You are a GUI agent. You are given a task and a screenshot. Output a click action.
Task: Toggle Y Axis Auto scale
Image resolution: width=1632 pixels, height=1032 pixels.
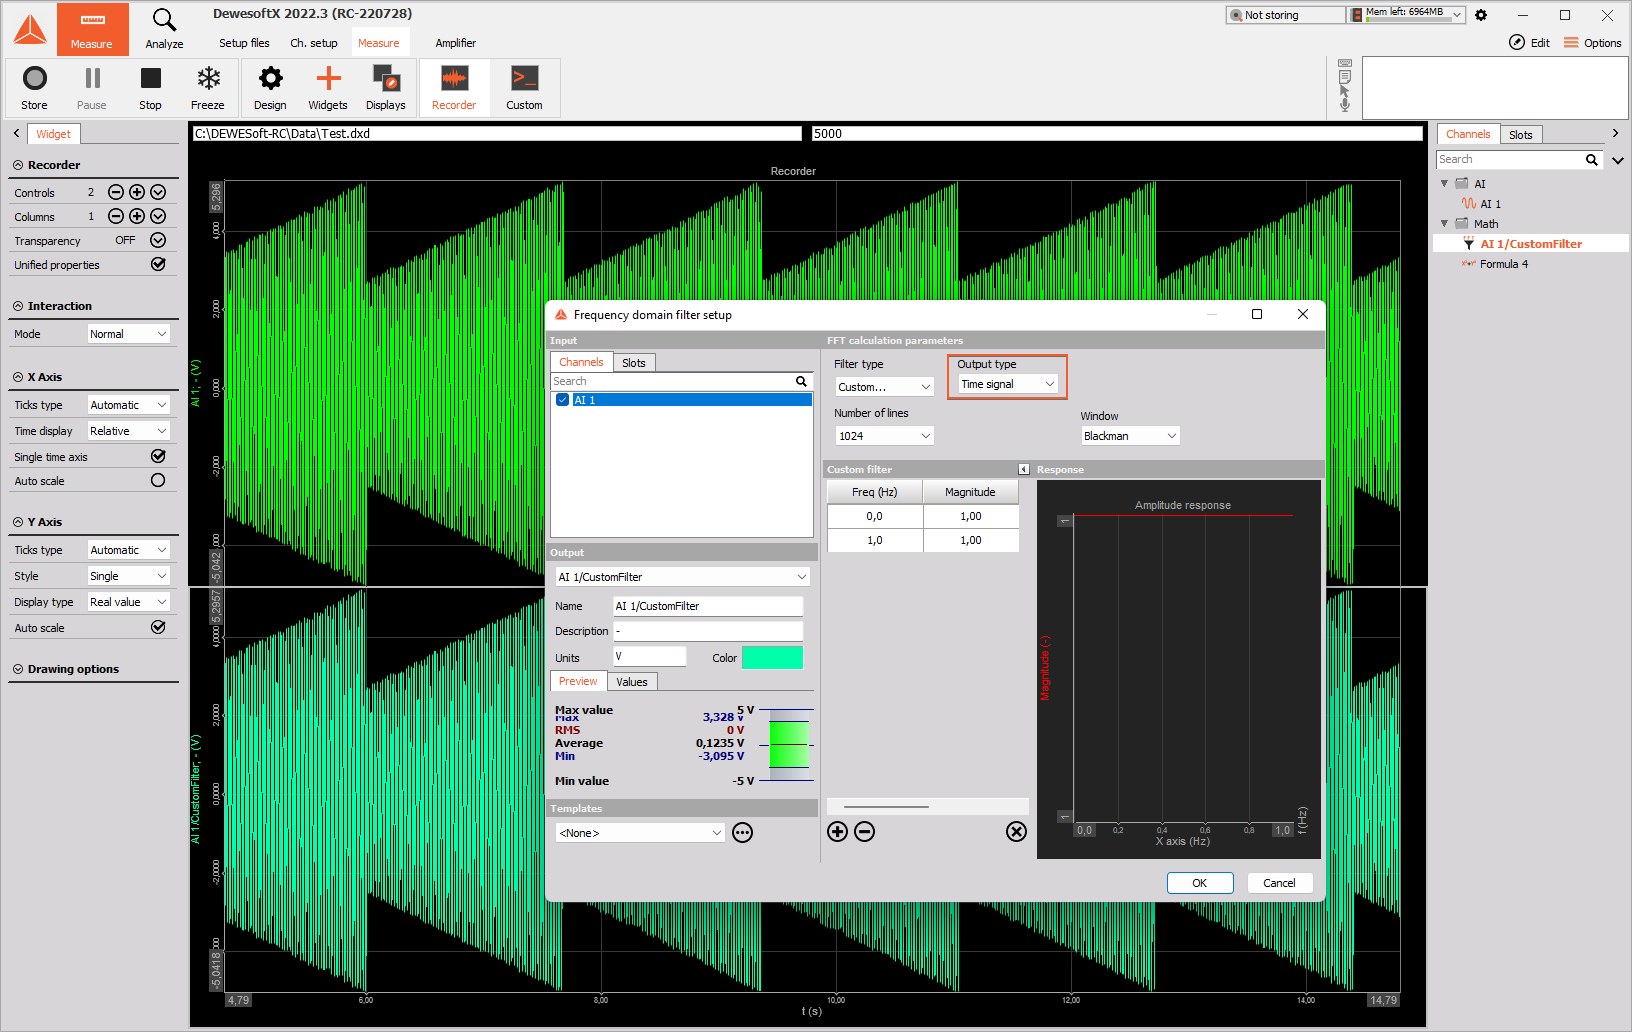click(x=158, y=627)
